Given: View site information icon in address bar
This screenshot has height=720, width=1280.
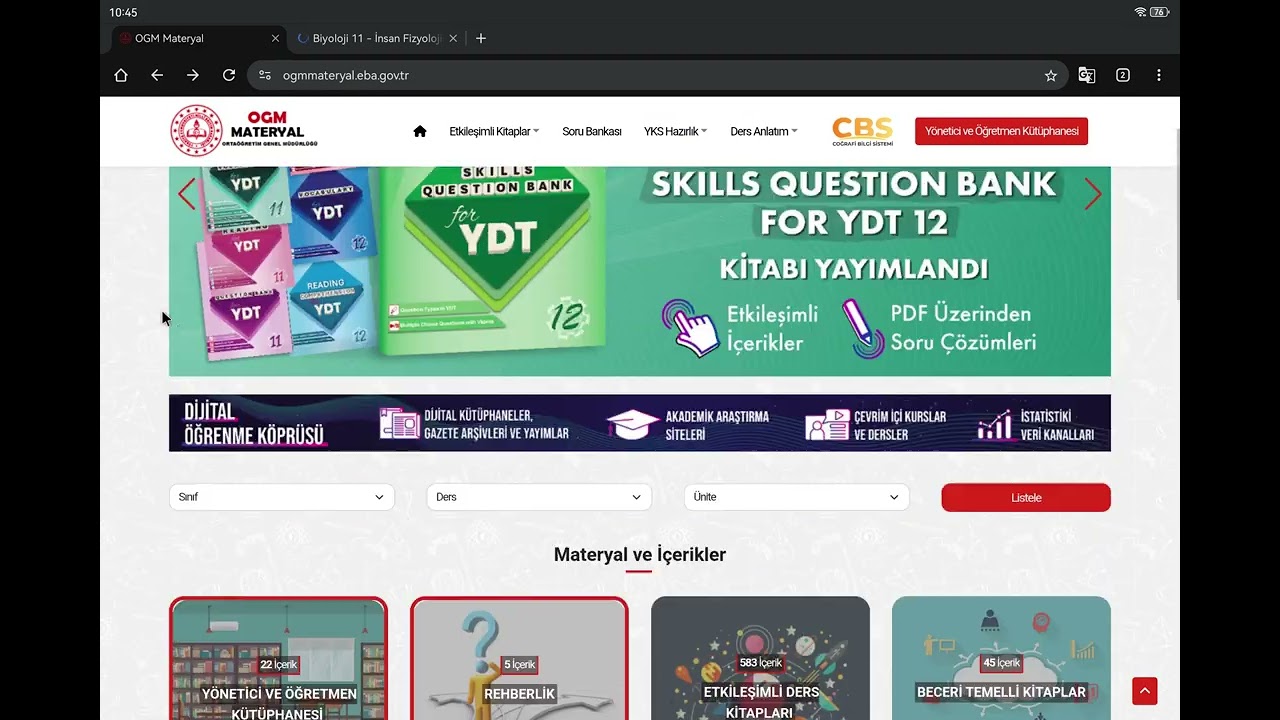Looking at the screenshot, I should (x=265, y=75).
